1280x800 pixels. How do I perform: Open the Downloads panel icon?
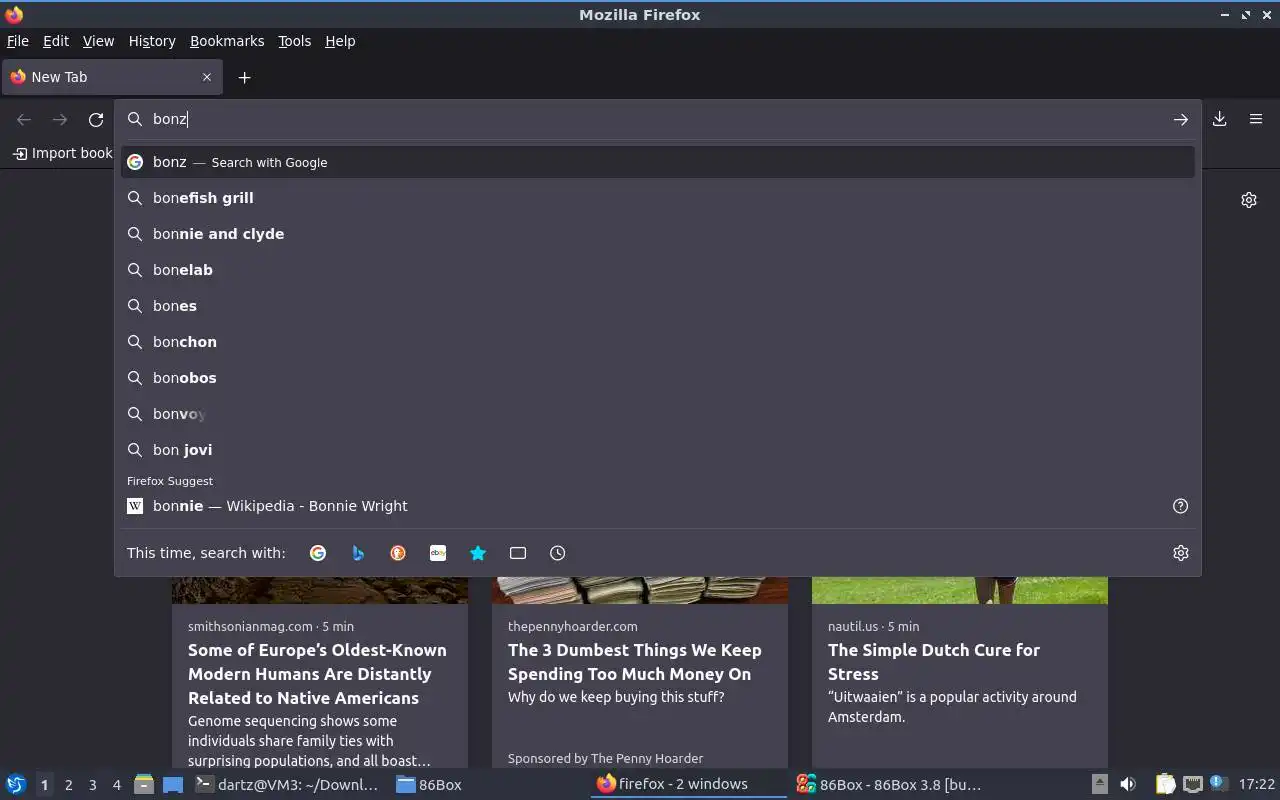(1220, 119)
